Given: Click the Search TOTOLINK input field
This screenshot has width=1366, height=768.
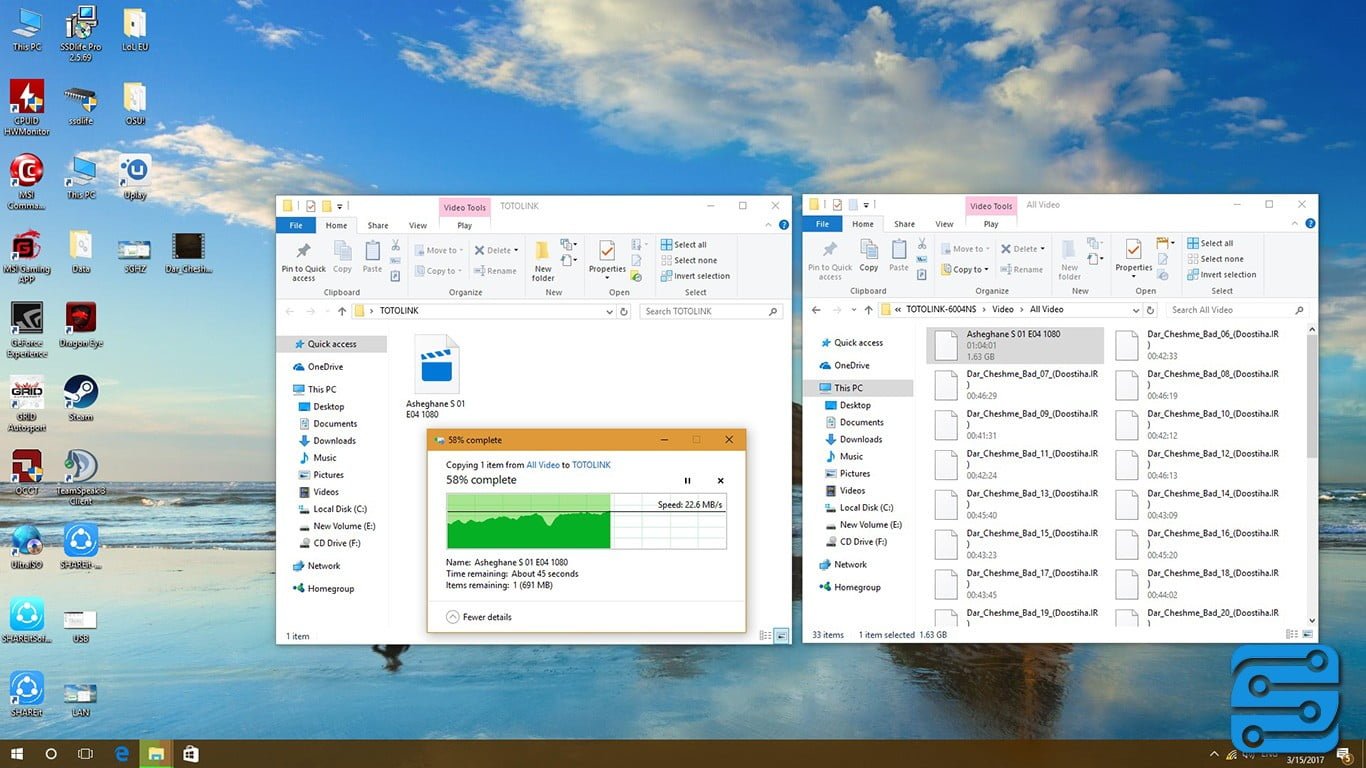Looking at the screenshot, I should 704,312.
